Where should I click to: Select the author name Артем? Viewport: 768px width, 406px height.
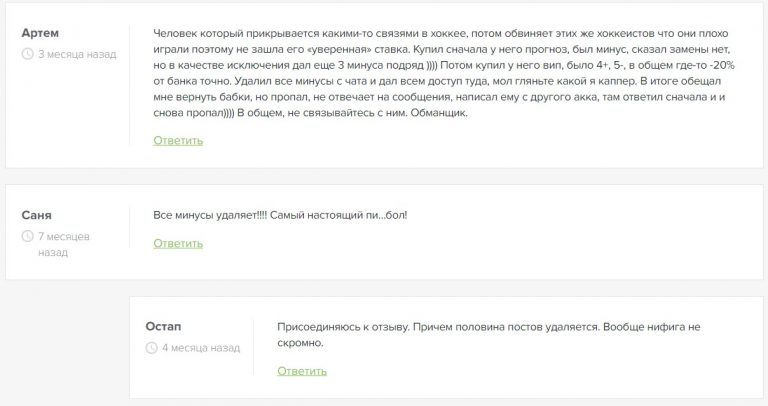pos(40,33)
